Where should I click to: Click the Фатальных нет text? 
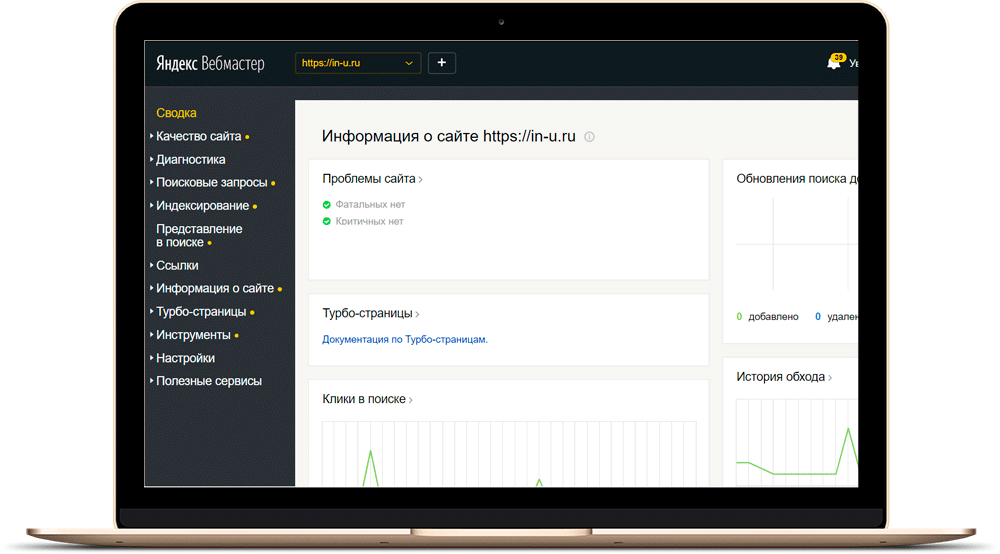pos(370,205)
